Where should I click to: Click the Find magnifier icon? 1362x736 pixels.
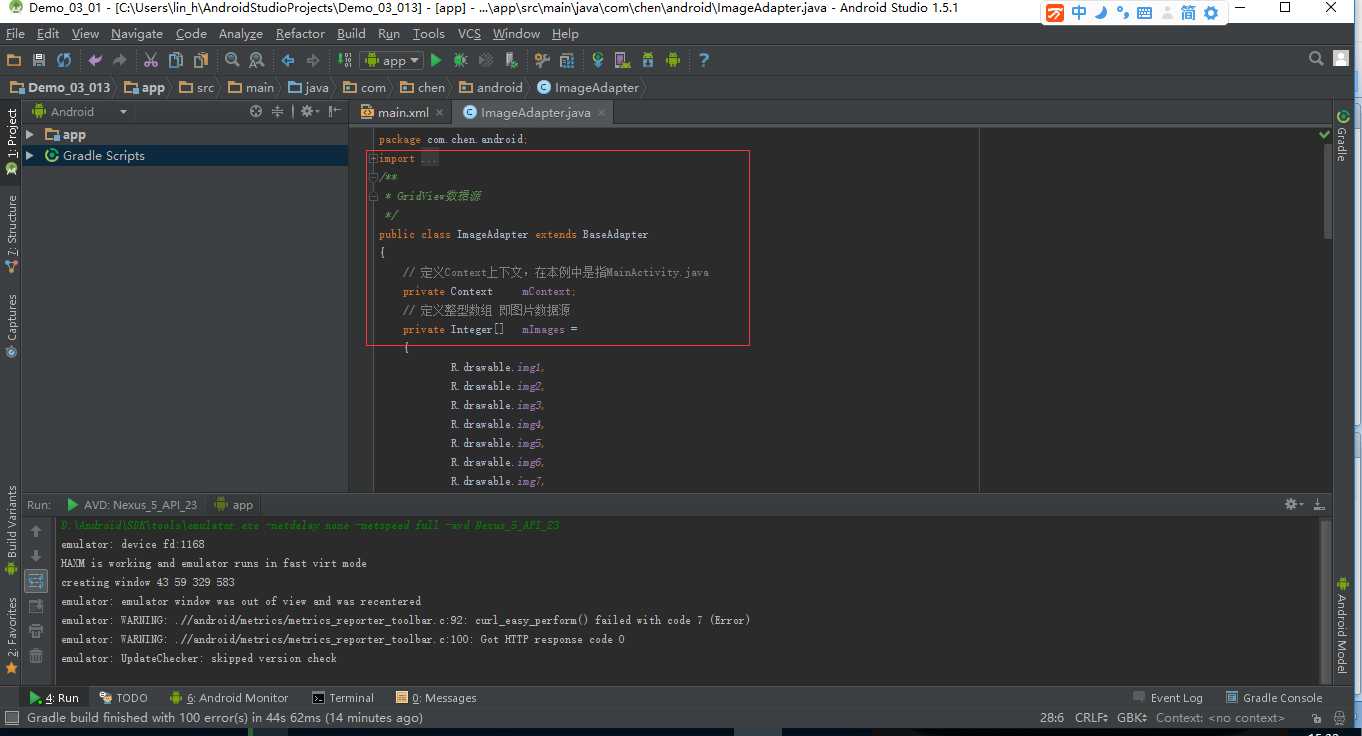tap(232, 60)
